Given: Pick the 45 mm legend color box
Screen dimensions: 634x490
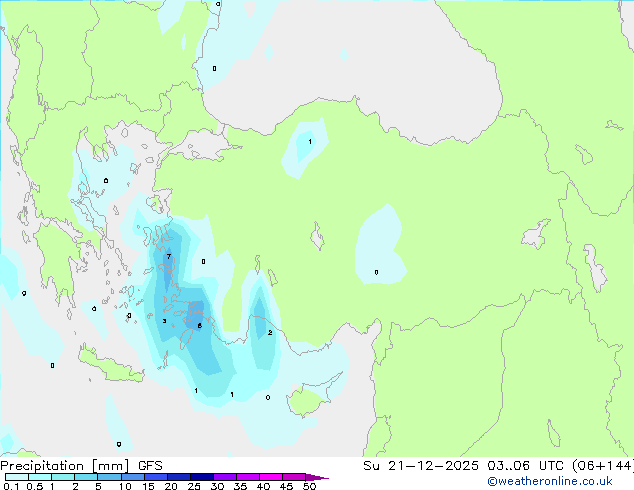Looking at the screenshot, I should click(294, 477).
